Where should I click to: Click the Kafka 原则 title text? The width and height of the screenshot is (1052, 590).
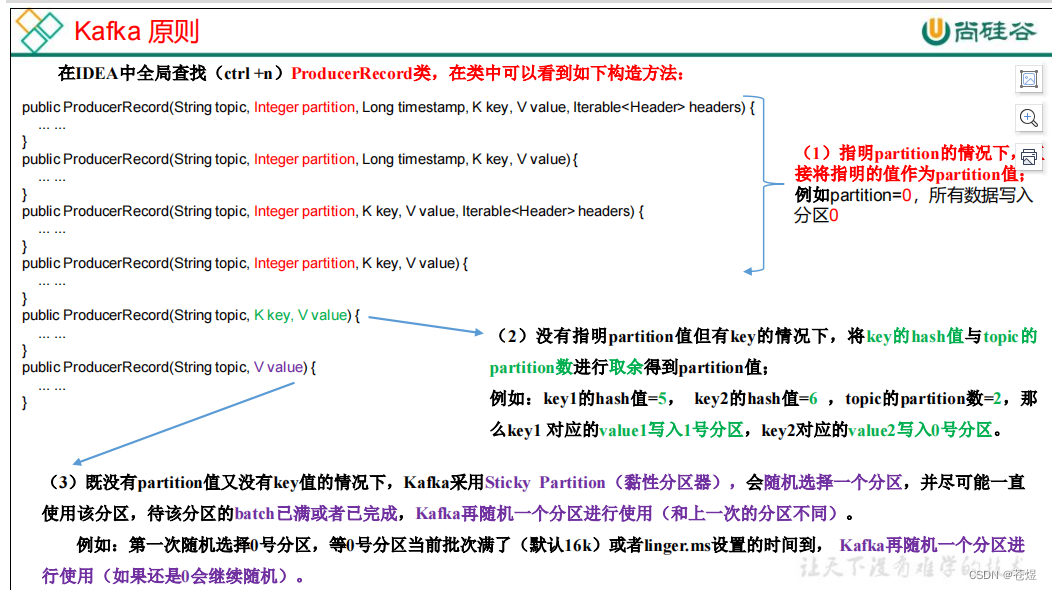point(136,31)
